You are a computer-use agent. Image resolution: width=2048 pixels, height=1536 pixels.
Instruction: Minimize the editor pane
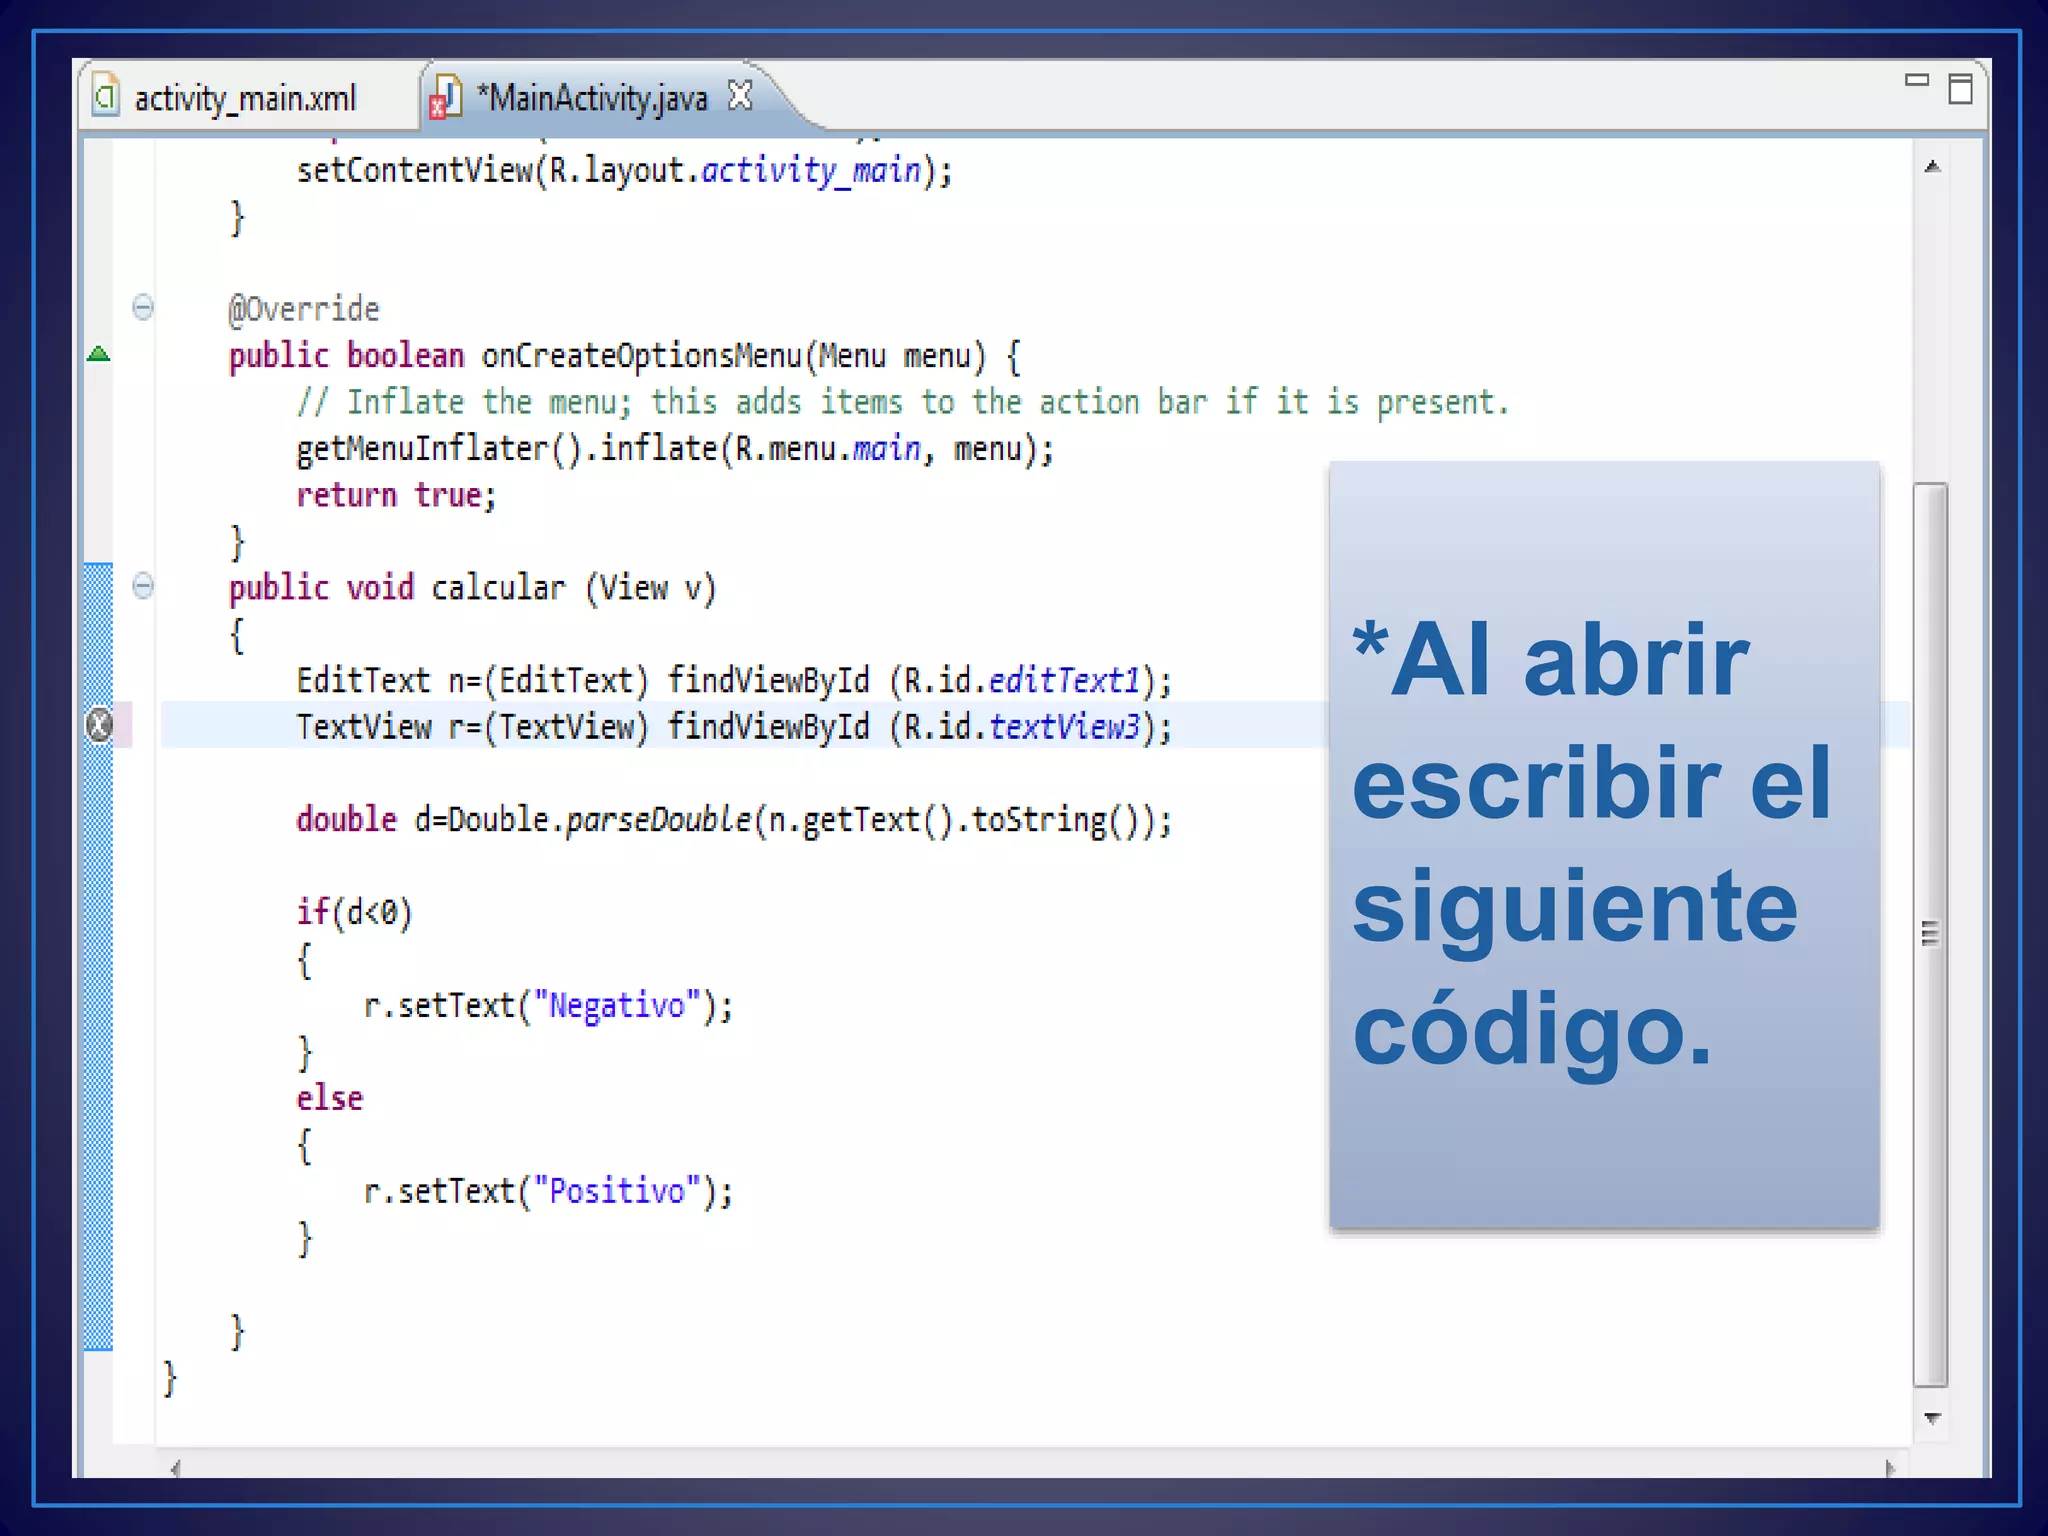click(1916, 80)
